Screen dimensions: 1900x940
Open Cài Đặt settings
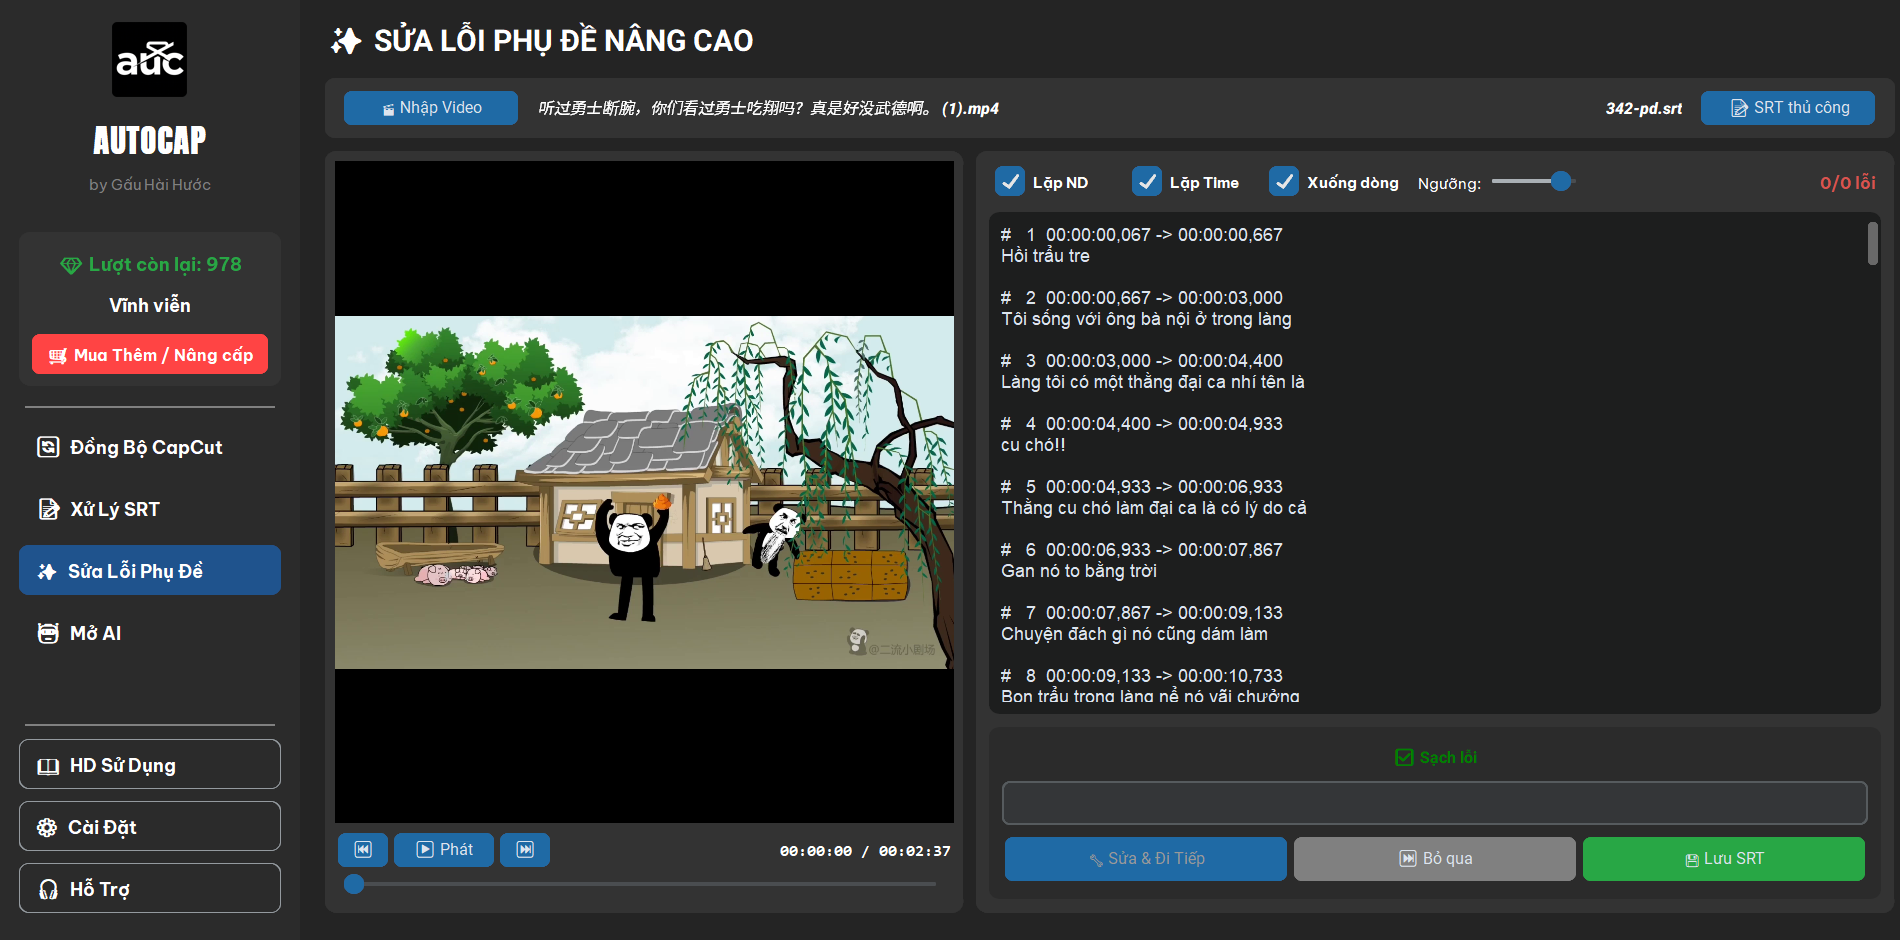150,827
